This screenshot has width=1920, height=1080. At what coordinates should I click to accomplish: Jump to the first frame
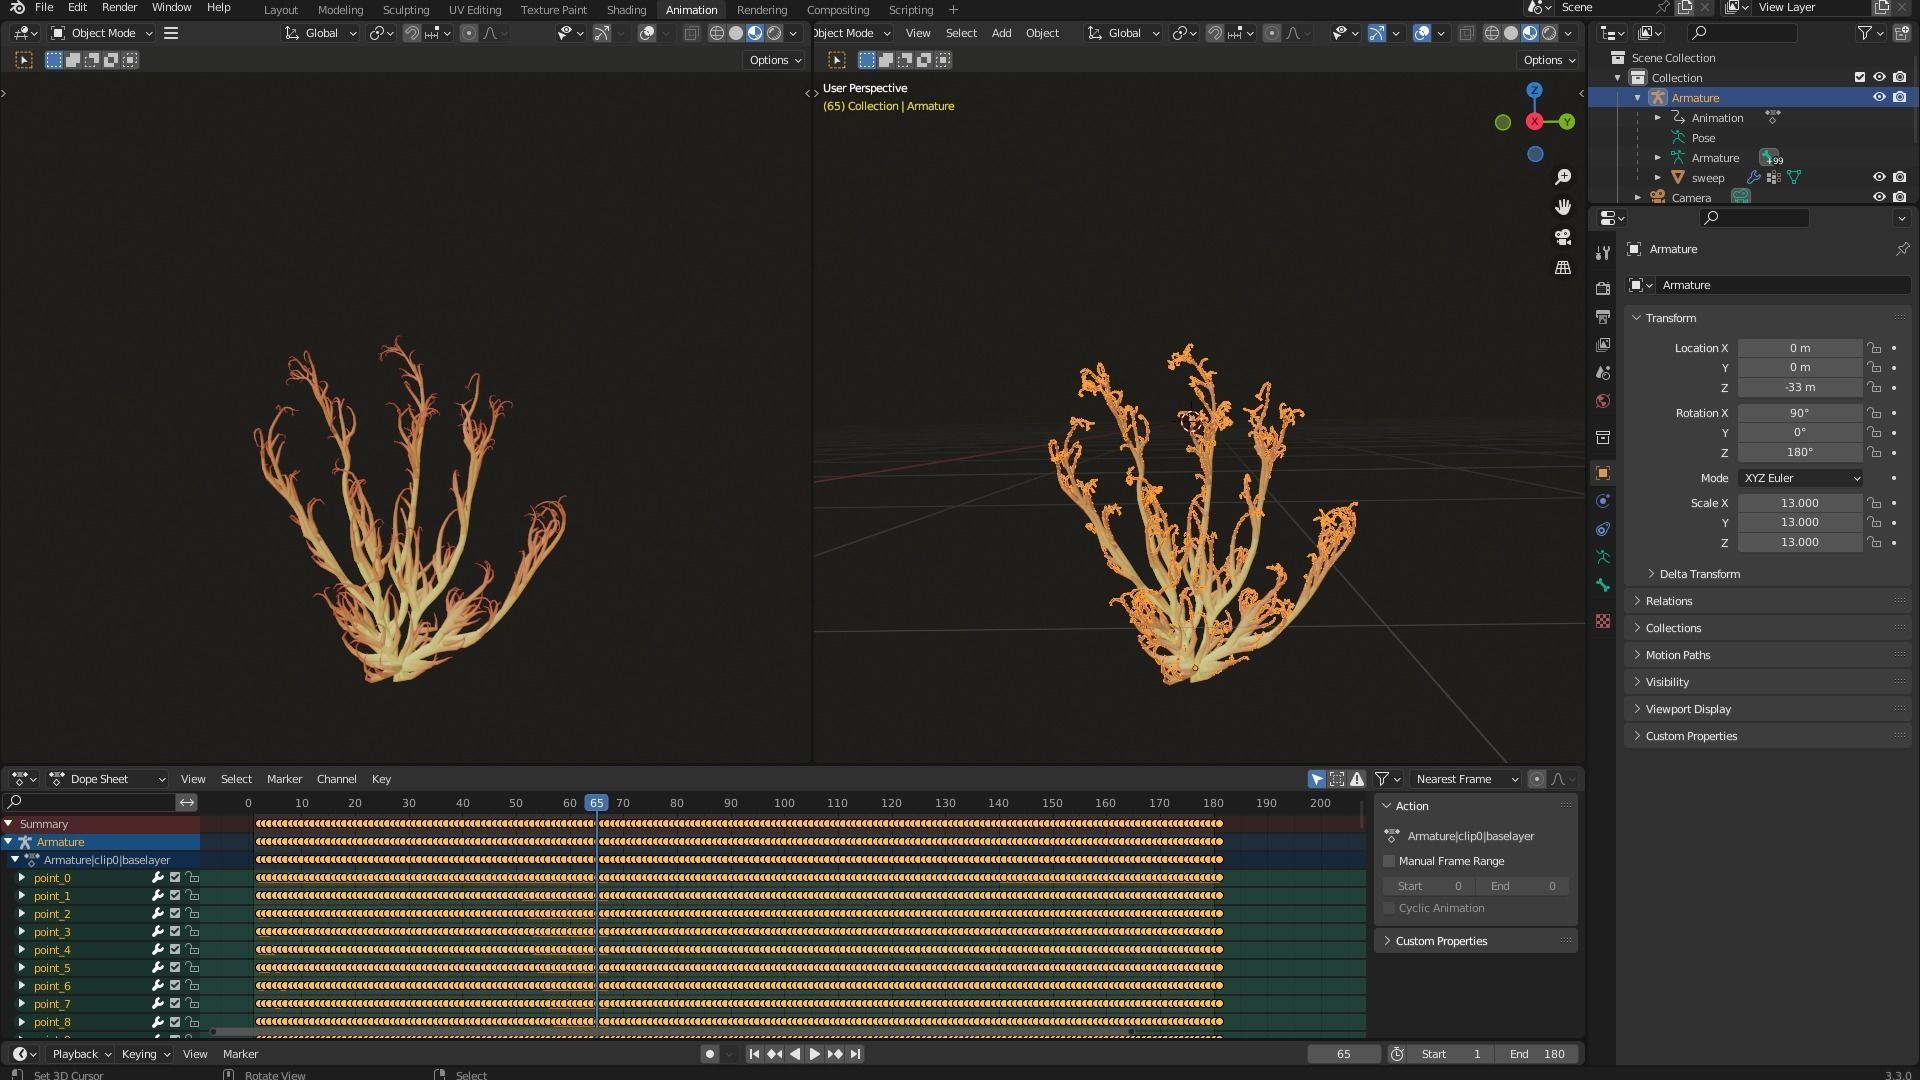(x=754, y=1054)
